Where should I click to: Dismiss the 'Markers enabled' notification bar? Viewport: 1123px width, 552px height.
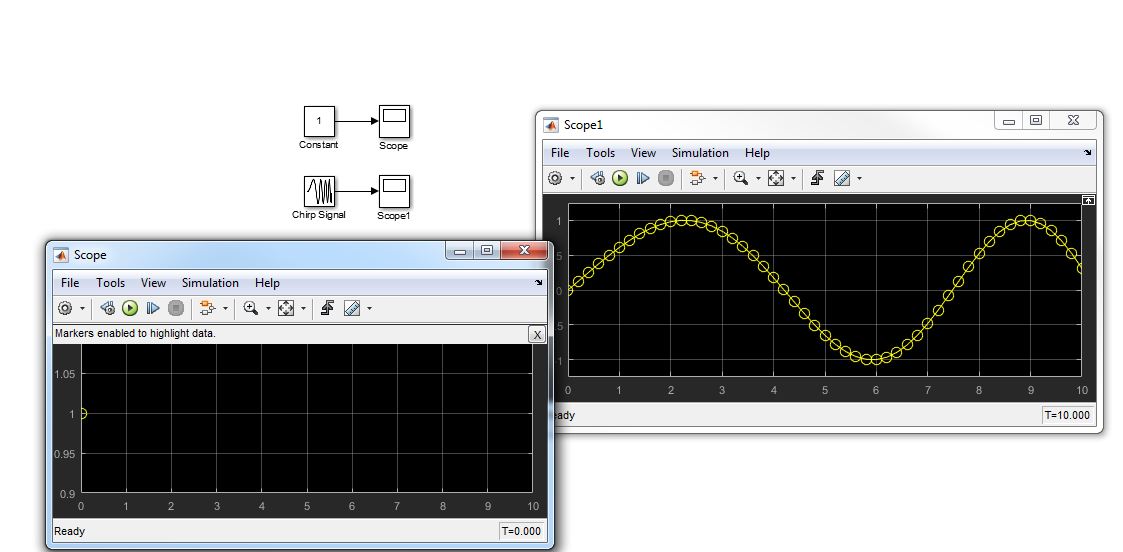click(538, 334)
